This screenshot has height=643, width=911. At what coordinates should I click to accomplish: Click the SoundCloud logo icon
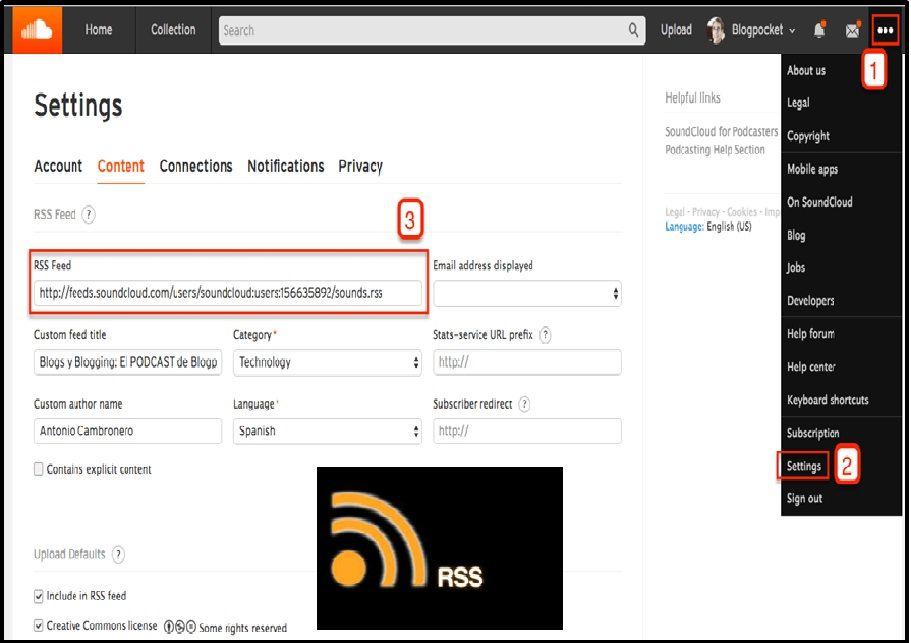(x=37, y=30)
